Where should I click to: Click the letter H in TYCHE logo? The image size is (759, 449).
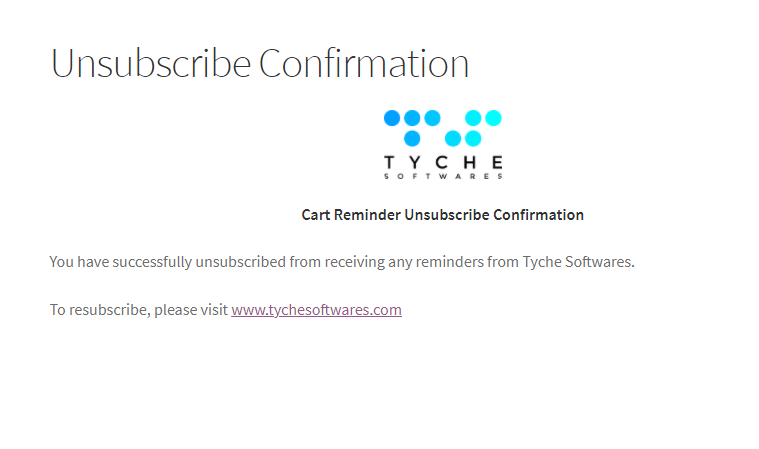pyautogui.click(x=469, y=163)
